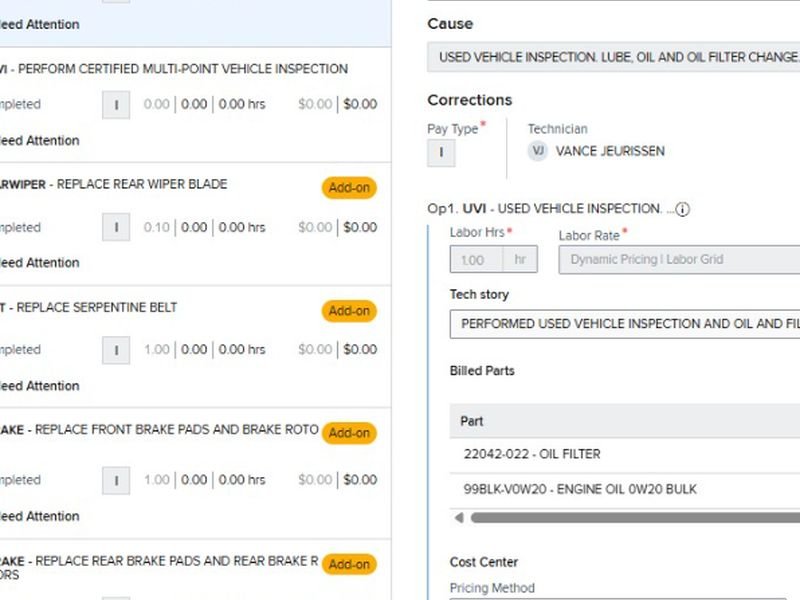The height and width of the screenshot is (600, 800).
Task: Expand the Op1. UVI operation section
Action: coord(545,209)
